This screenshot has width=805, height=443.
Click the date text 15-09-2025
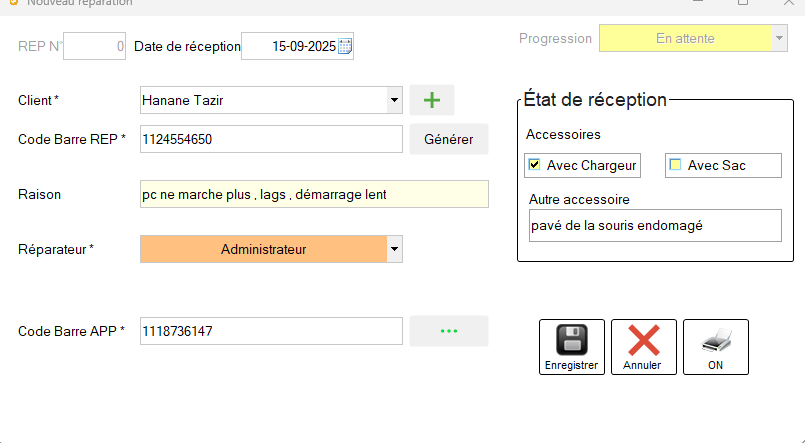(302, 46)
